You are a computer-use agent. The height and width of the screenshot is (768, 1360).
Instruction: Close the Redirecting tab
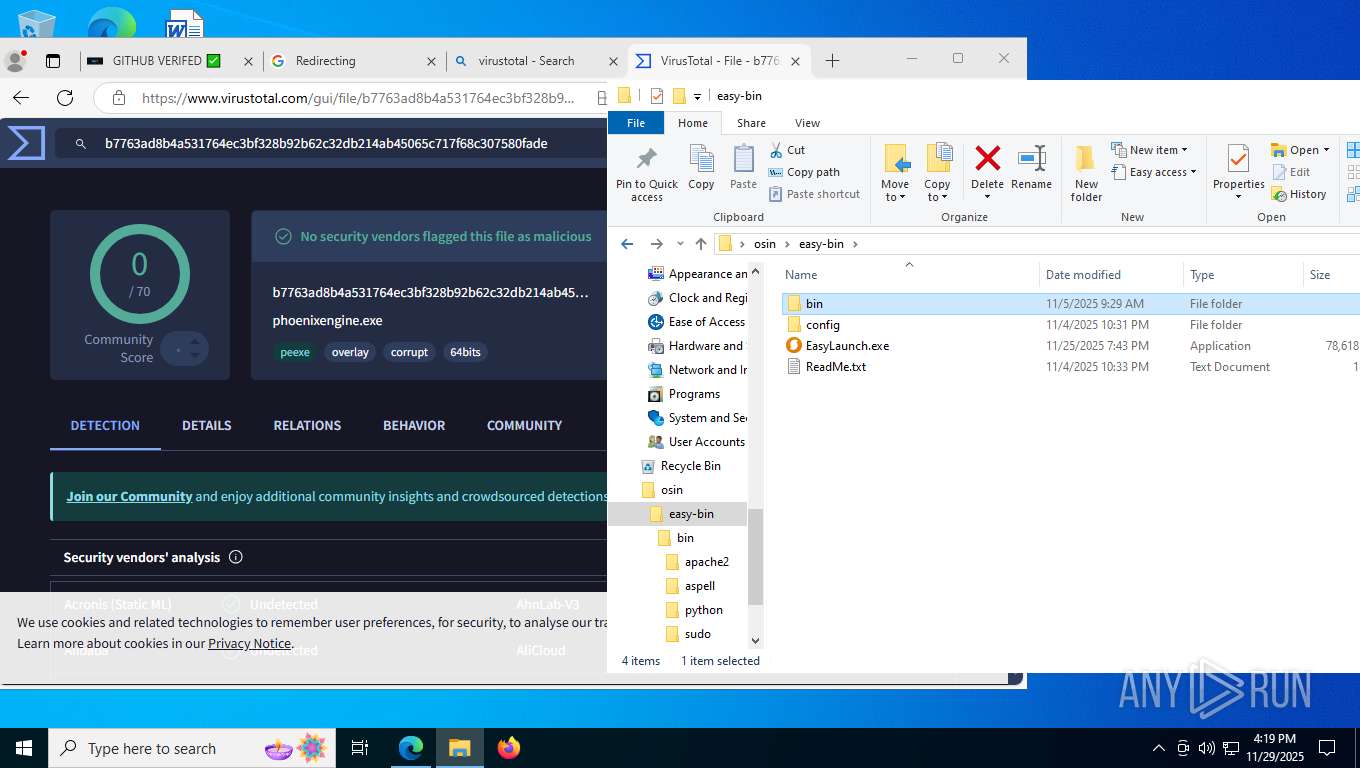(432, 61)
